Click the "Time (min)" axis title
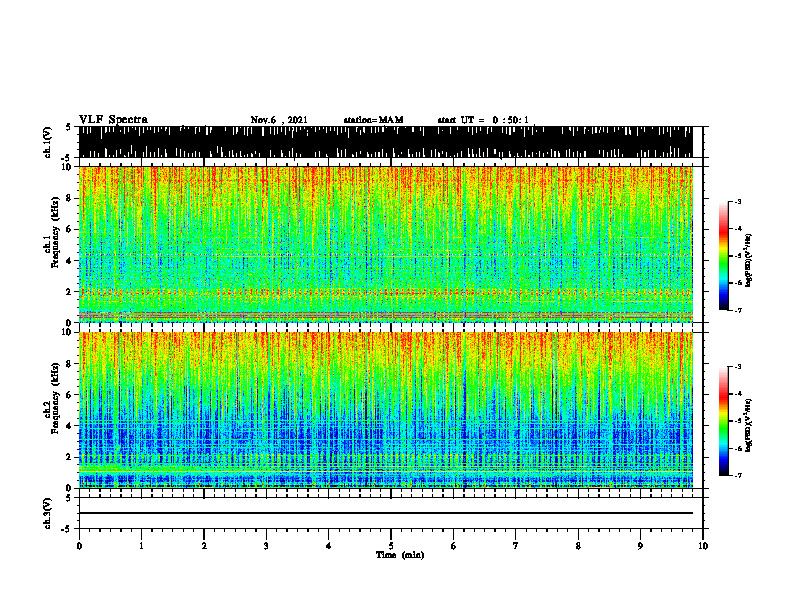The image size is (792, 612). pos(400,555)
